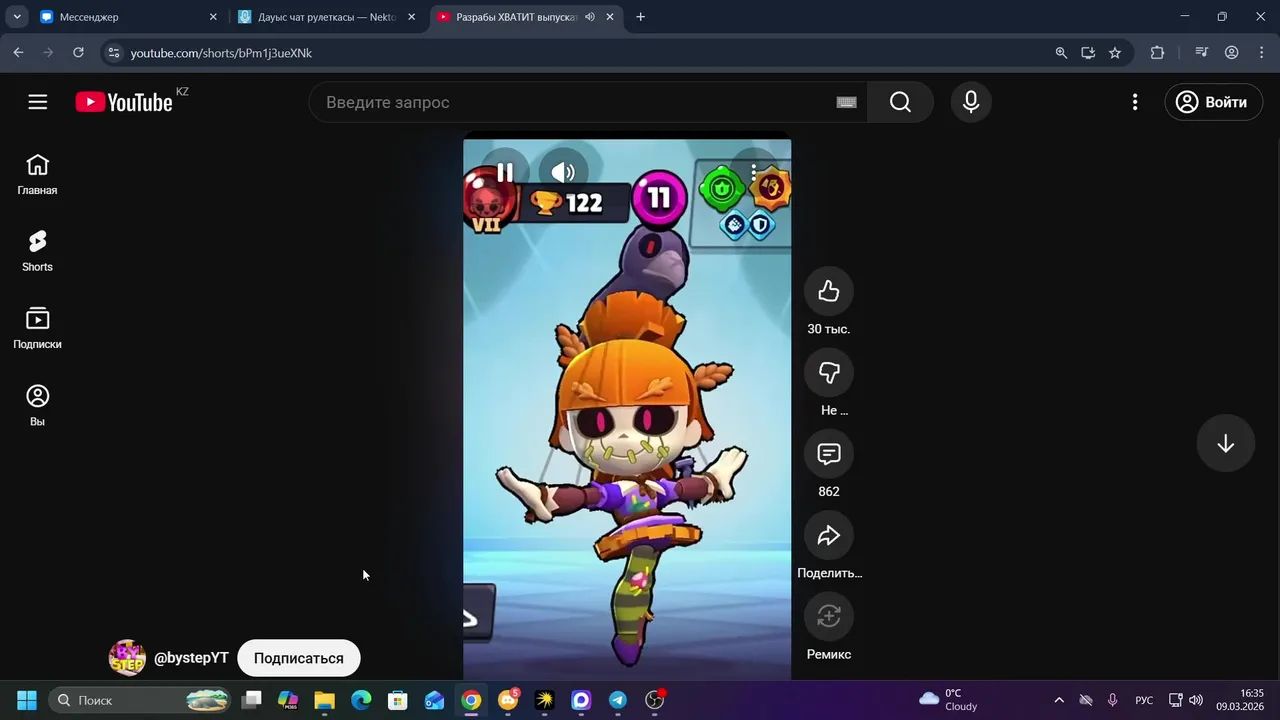Go to next short with down arrow
Viewport: 1280px width, 720px height.
pos(1225,443)
